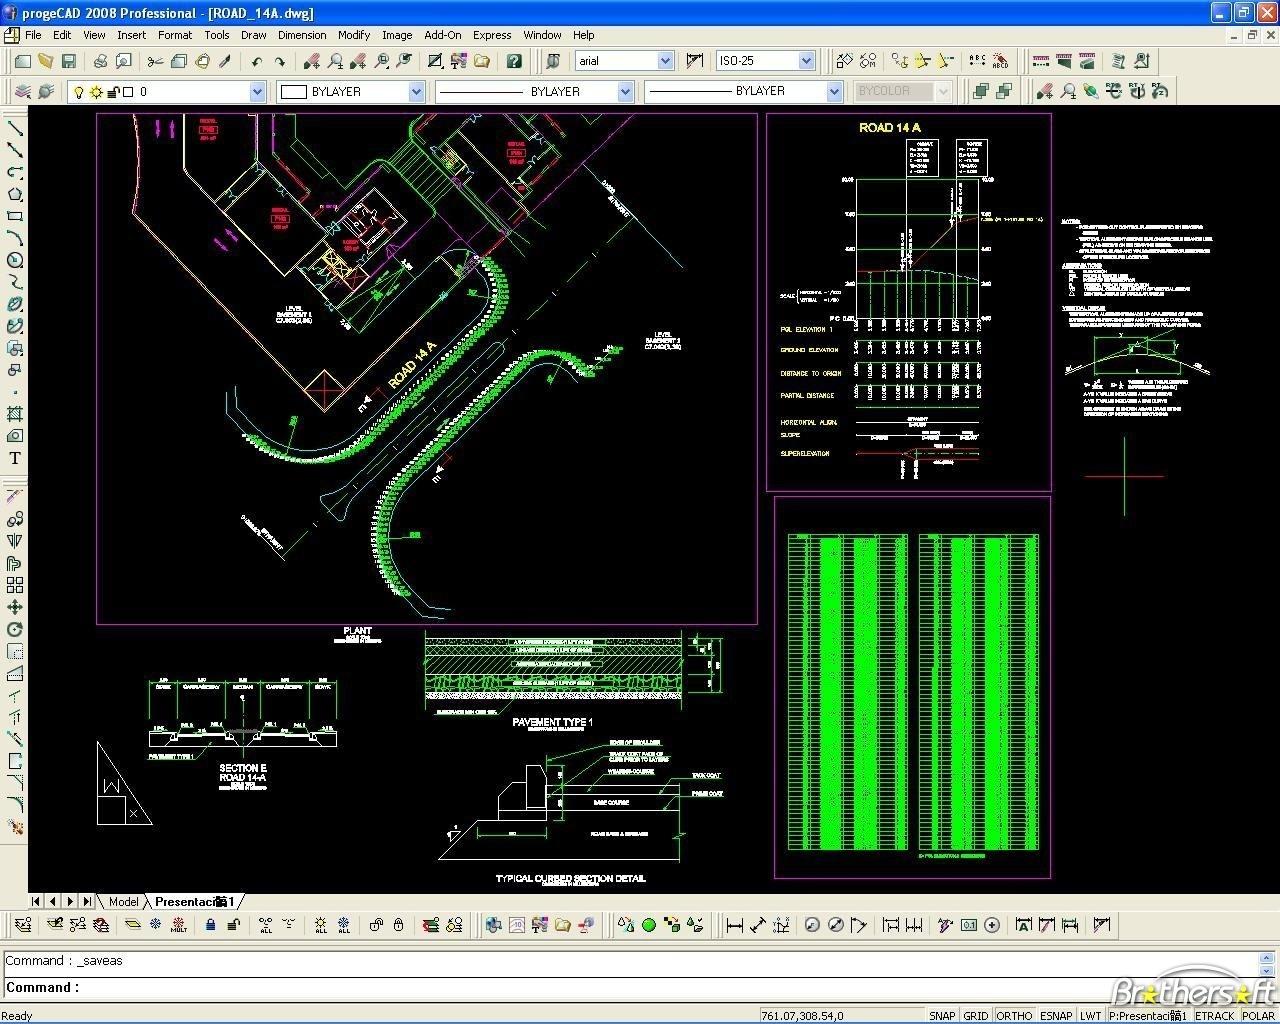Viewport: 1280px width, 1024px height.
Task: Click the Save icon in the toolbar
Action: 69,61
